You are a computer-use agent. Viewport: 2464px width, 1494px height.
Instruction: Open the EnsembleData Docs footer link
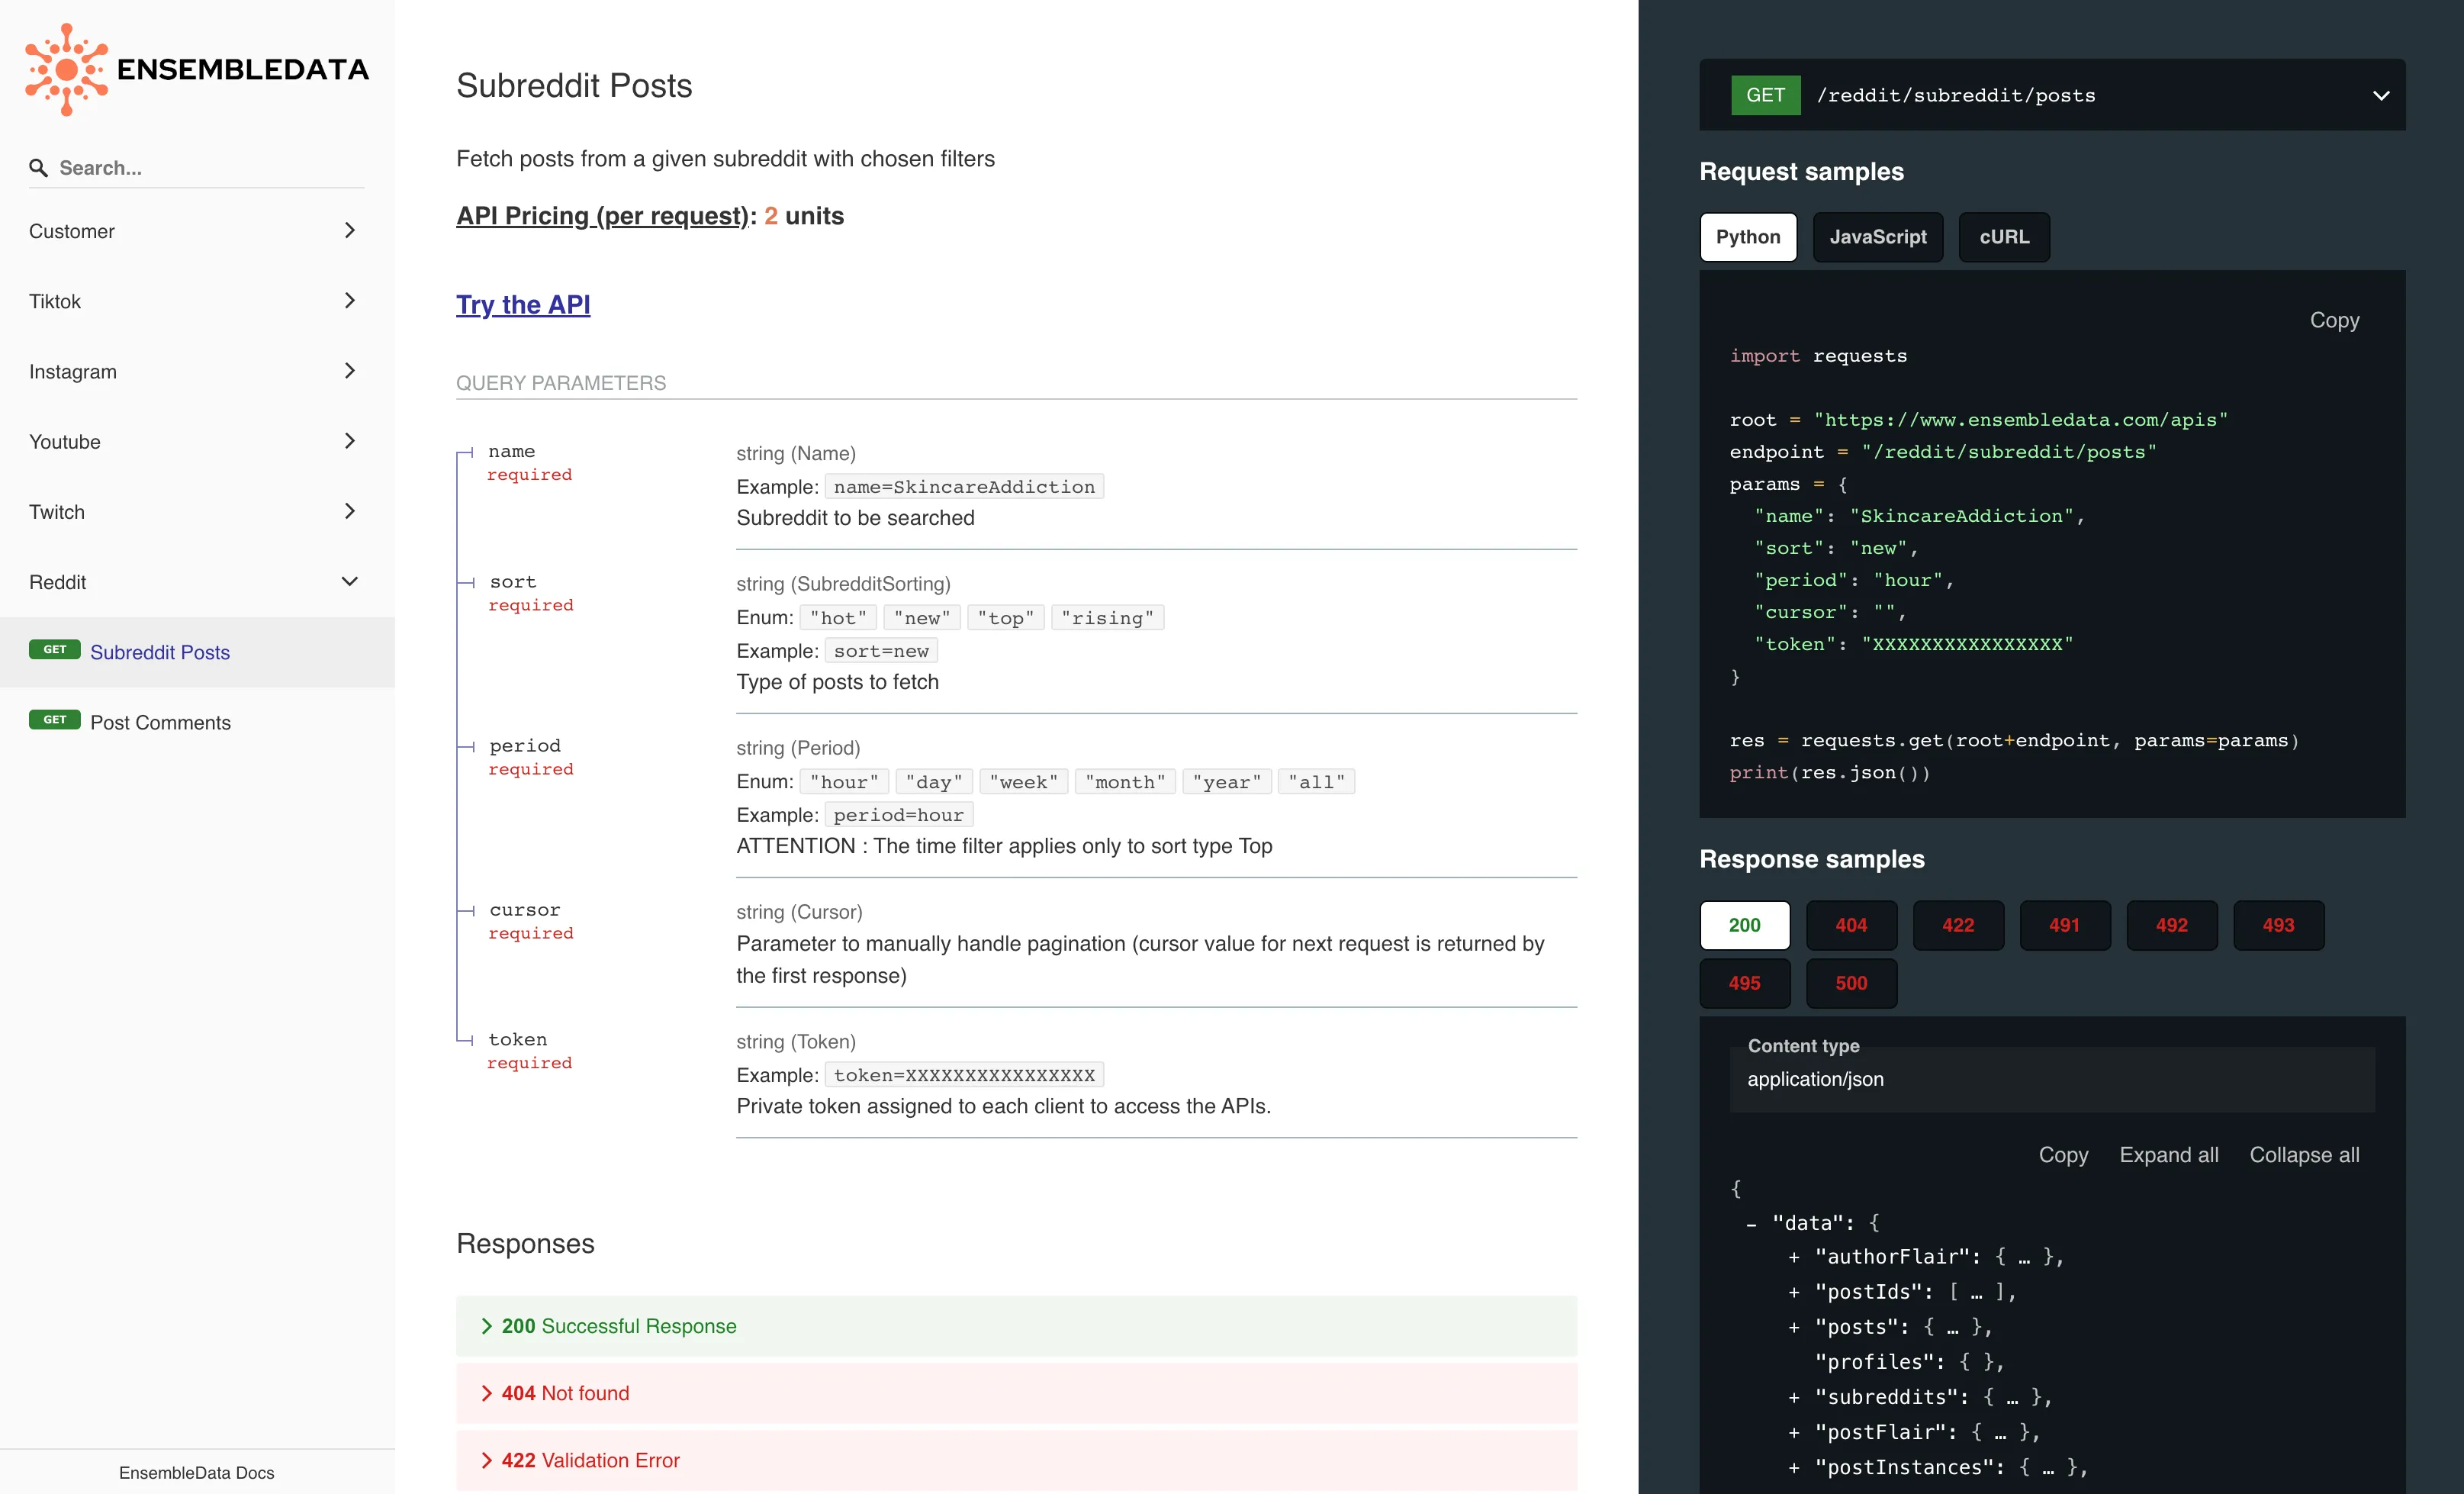(197, 1472)
